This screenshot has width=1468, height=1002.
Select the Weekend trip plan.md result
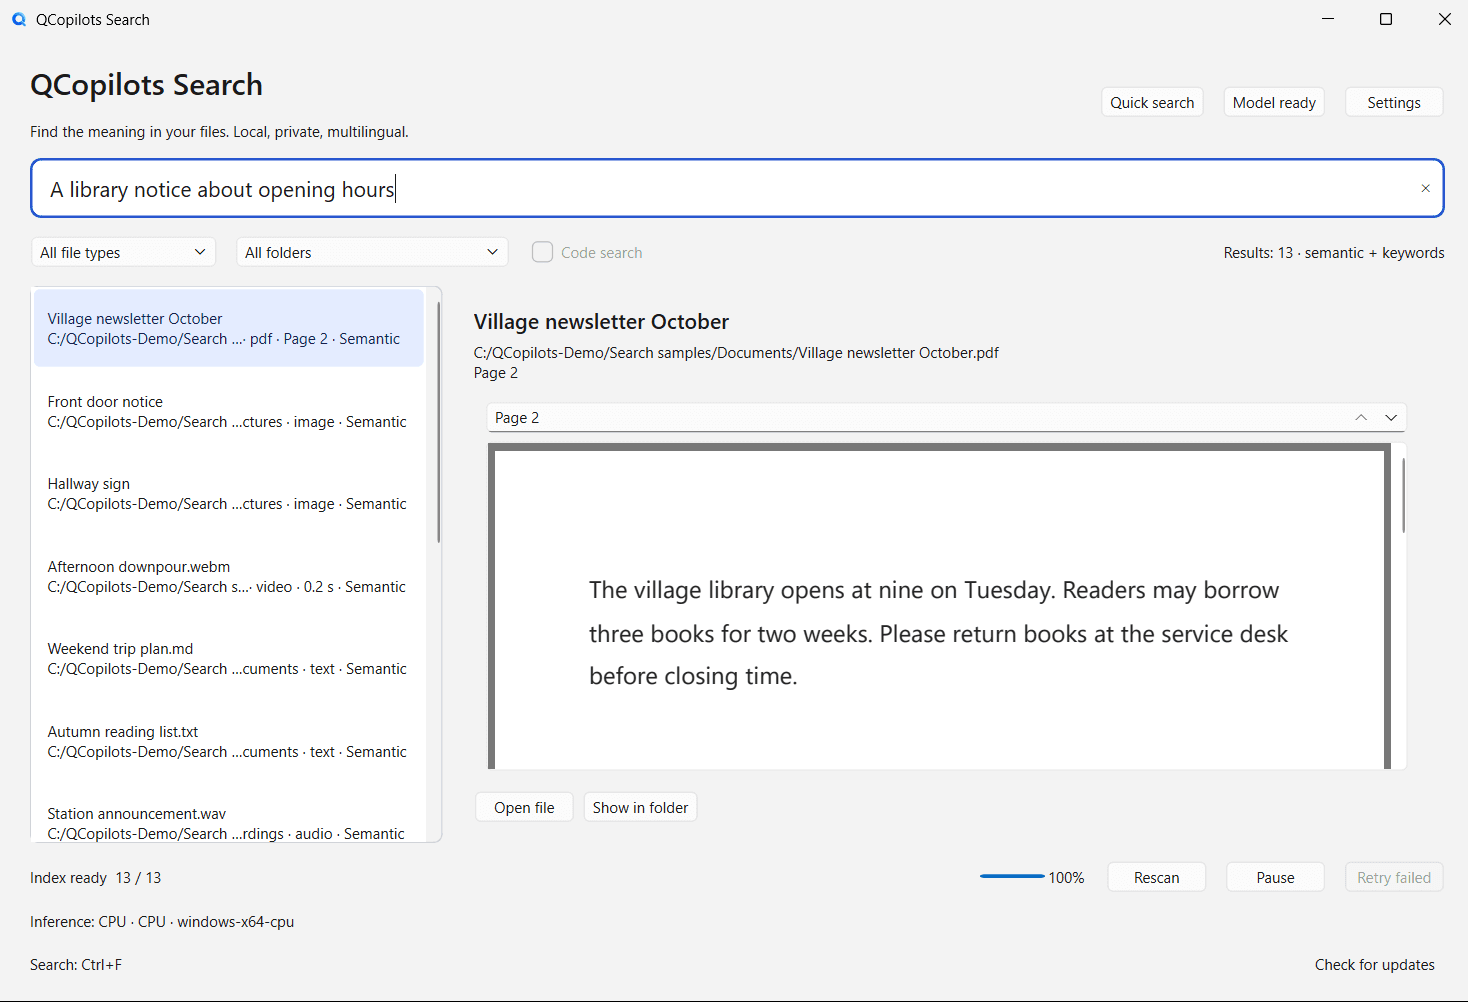(x=229, y=658)
